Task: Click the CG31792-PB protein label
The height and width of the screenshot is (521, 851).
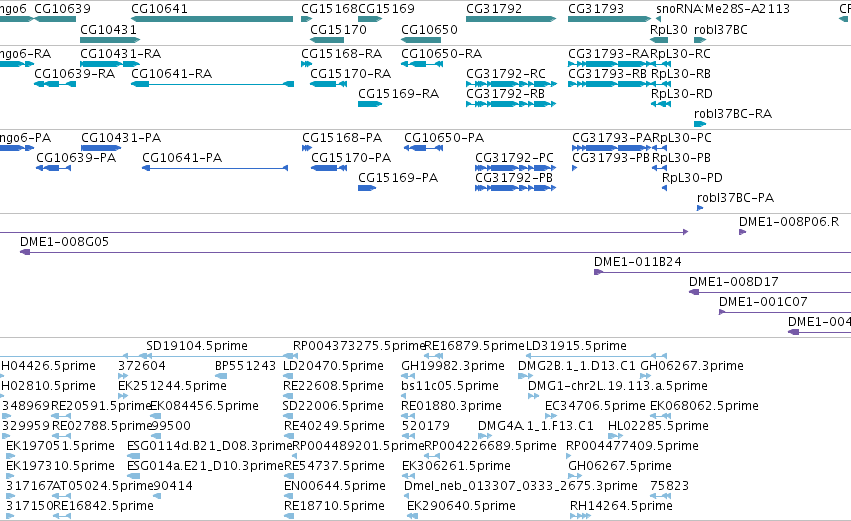Action: tap(513, 178)
